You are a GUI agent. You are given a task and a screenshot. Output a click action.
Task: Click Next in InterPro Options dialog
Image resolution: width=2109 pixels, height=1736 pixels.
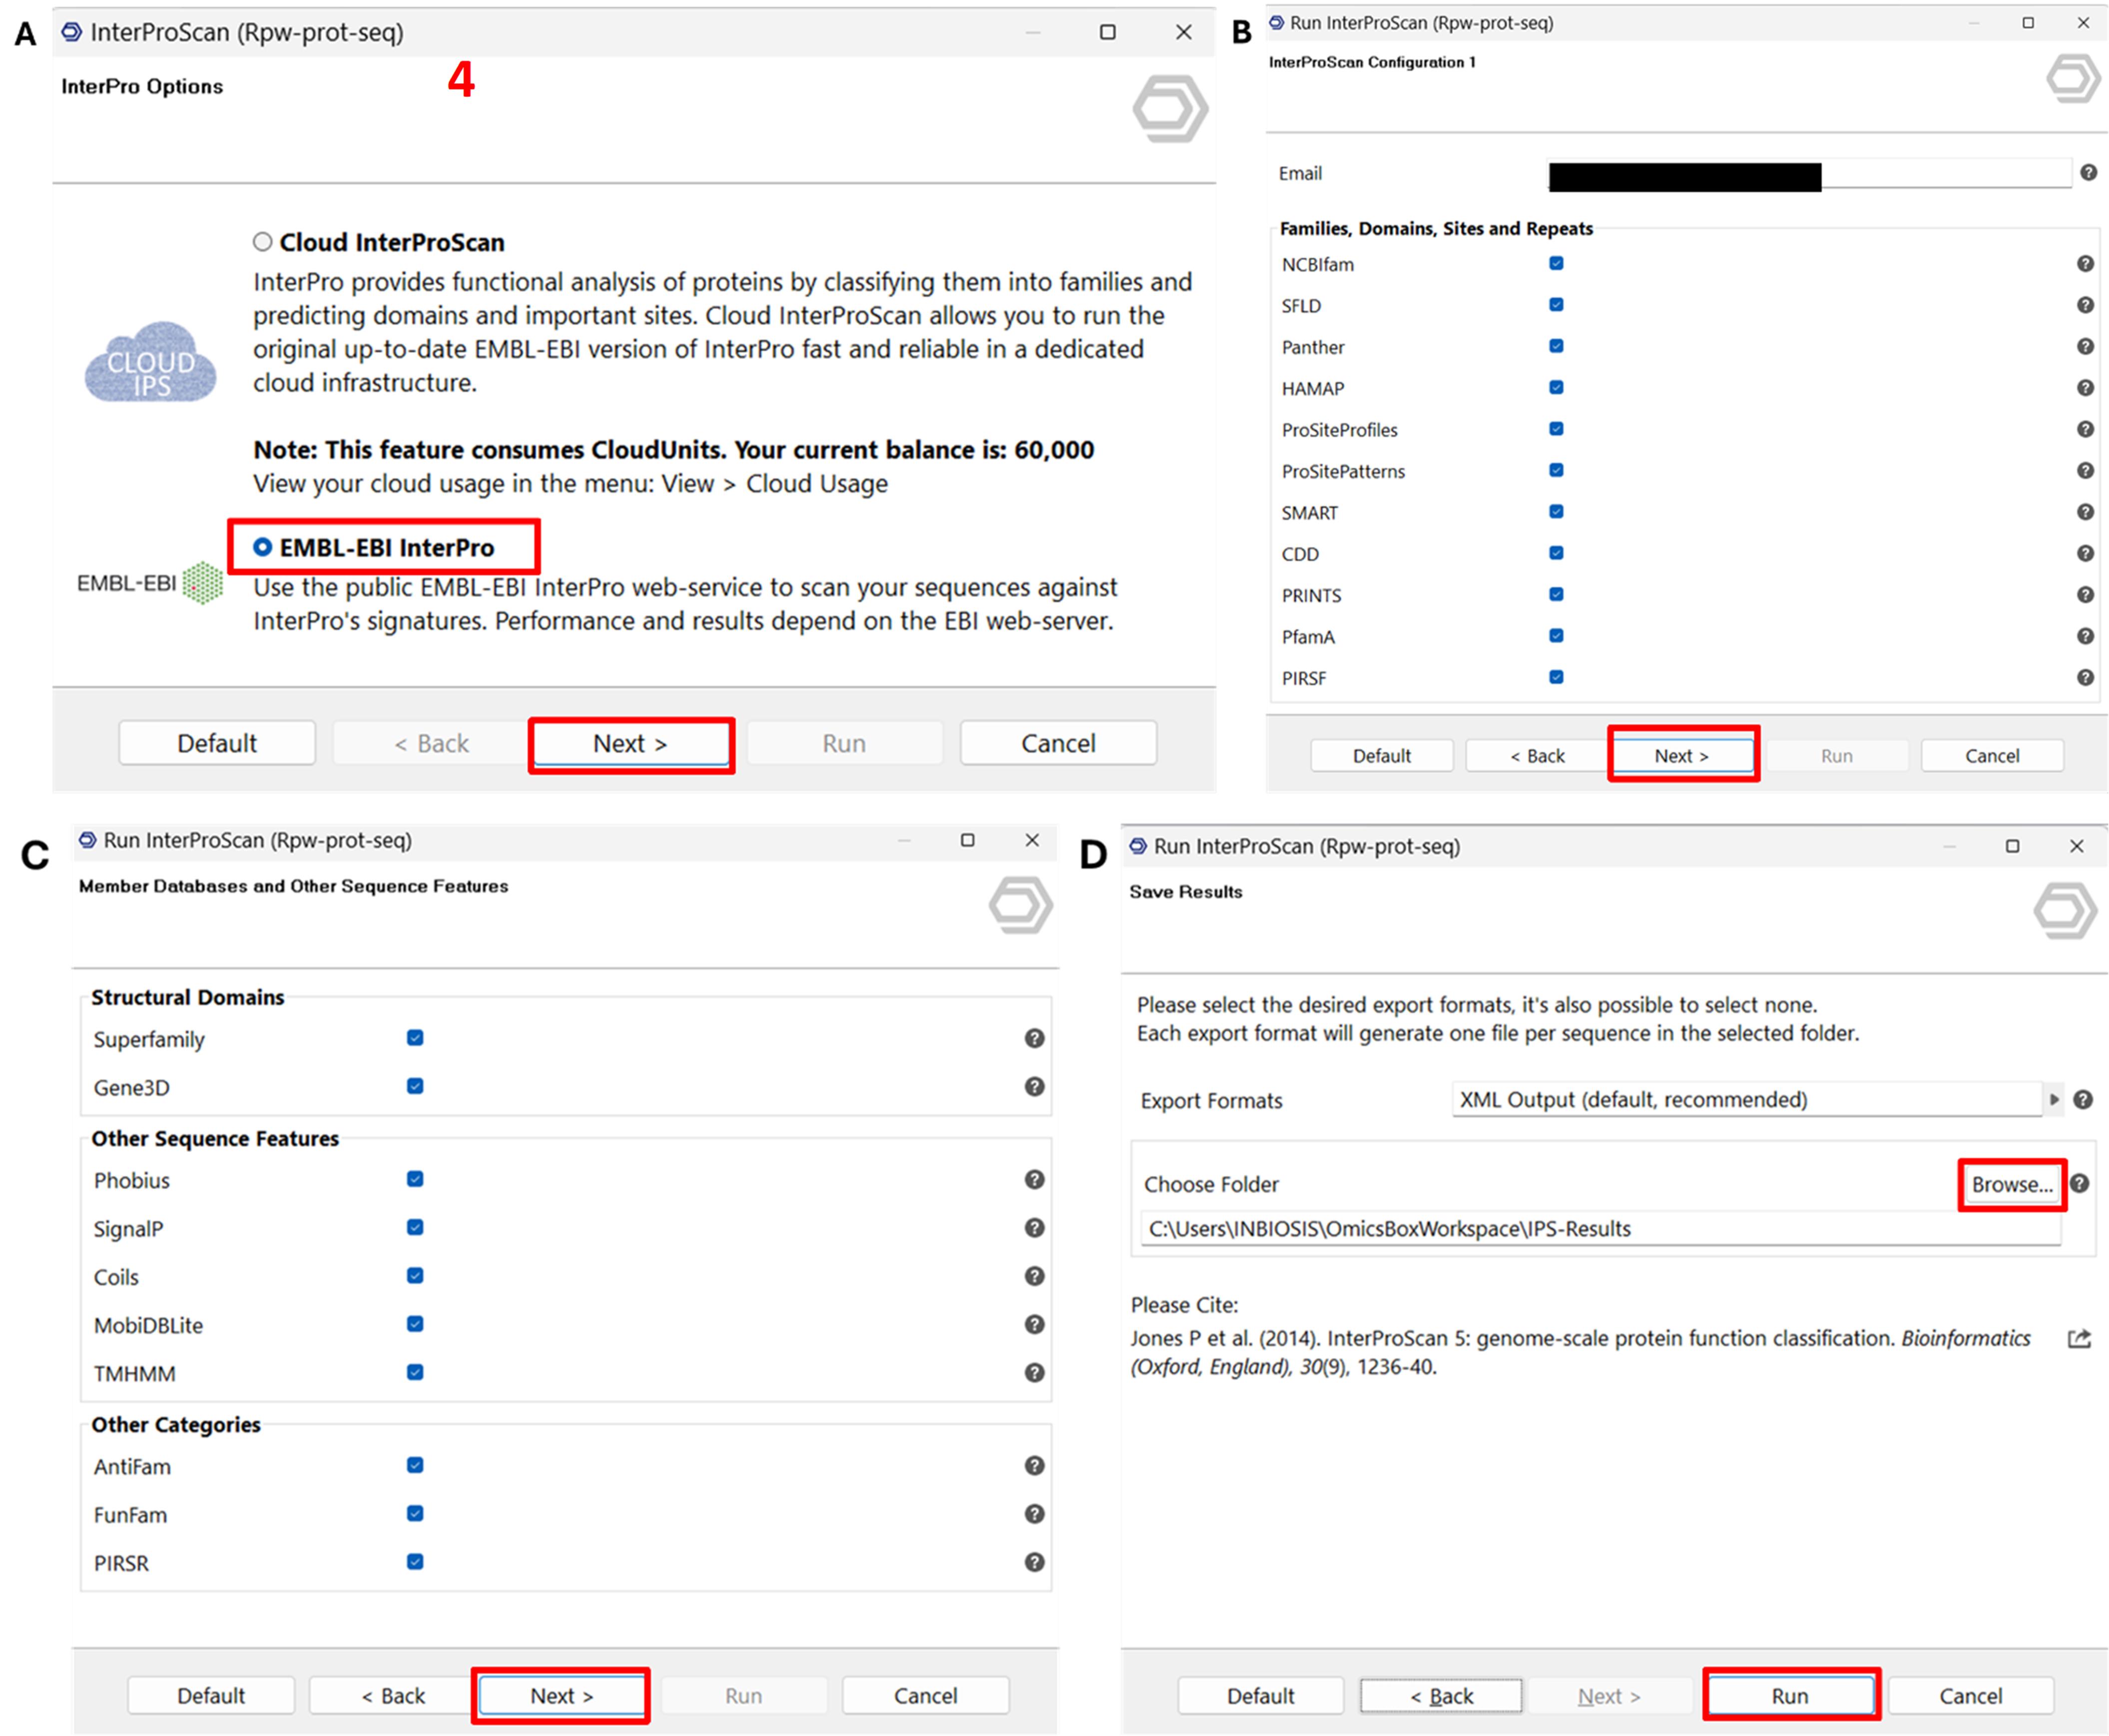630,744
